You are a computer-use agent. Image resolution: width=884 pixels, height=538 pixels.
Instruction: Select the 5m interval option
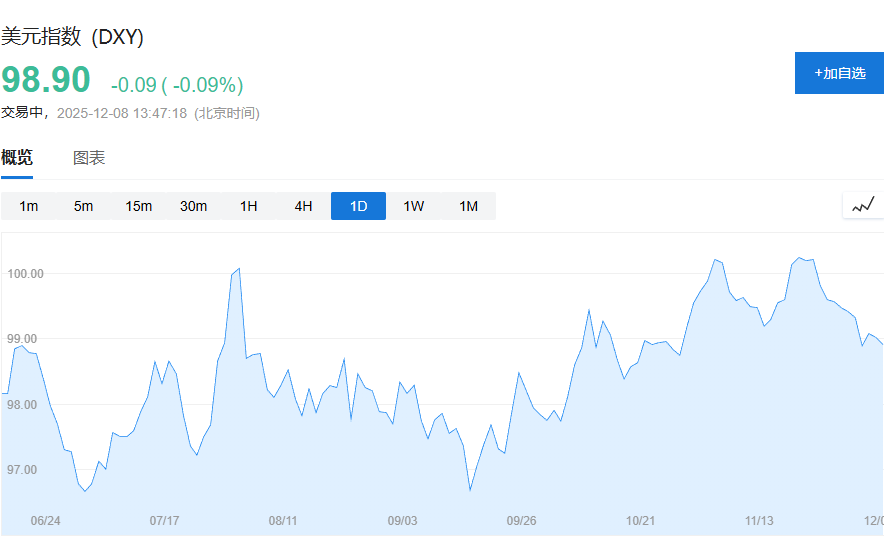click(x=83, y=207)
